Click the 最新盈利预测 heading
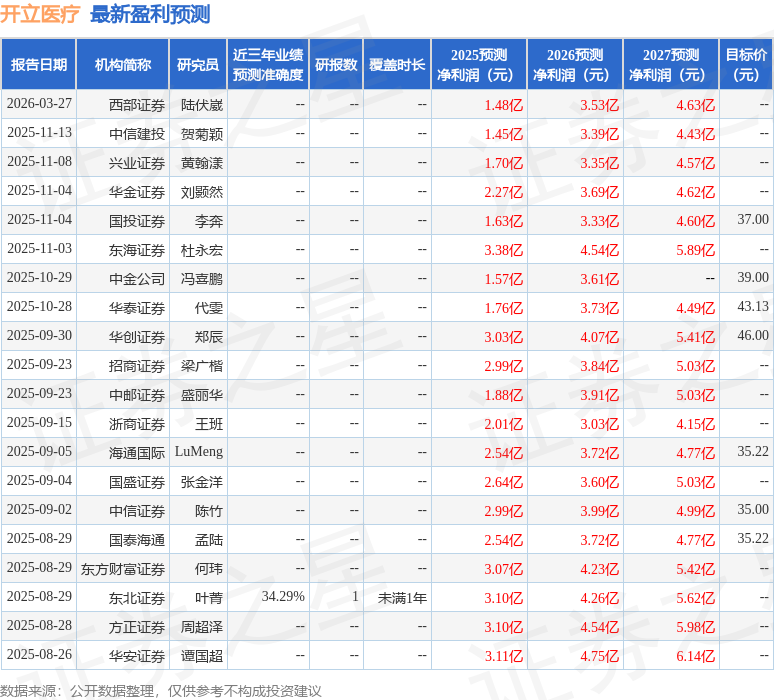 tap(150, 14)
